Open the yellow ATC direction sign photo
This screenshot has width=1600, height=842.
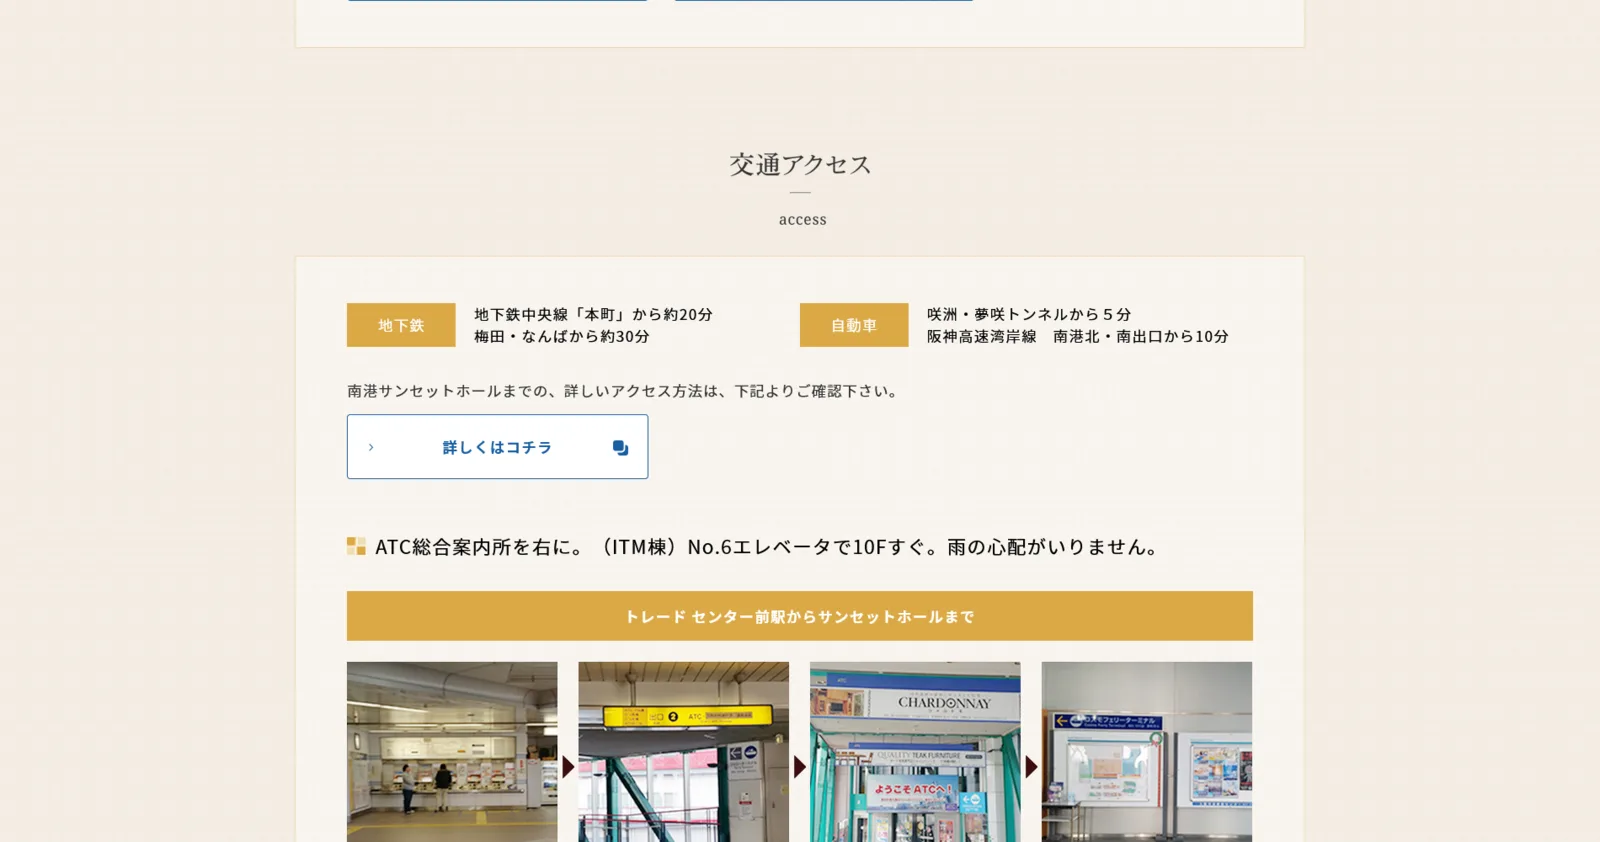(x=684, y=752)
